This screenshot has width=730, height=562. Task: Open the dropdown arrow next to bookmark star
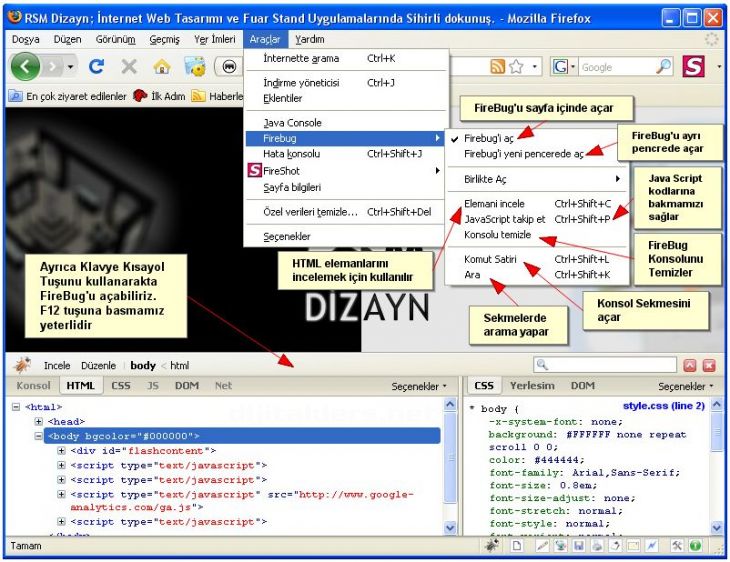534,67
